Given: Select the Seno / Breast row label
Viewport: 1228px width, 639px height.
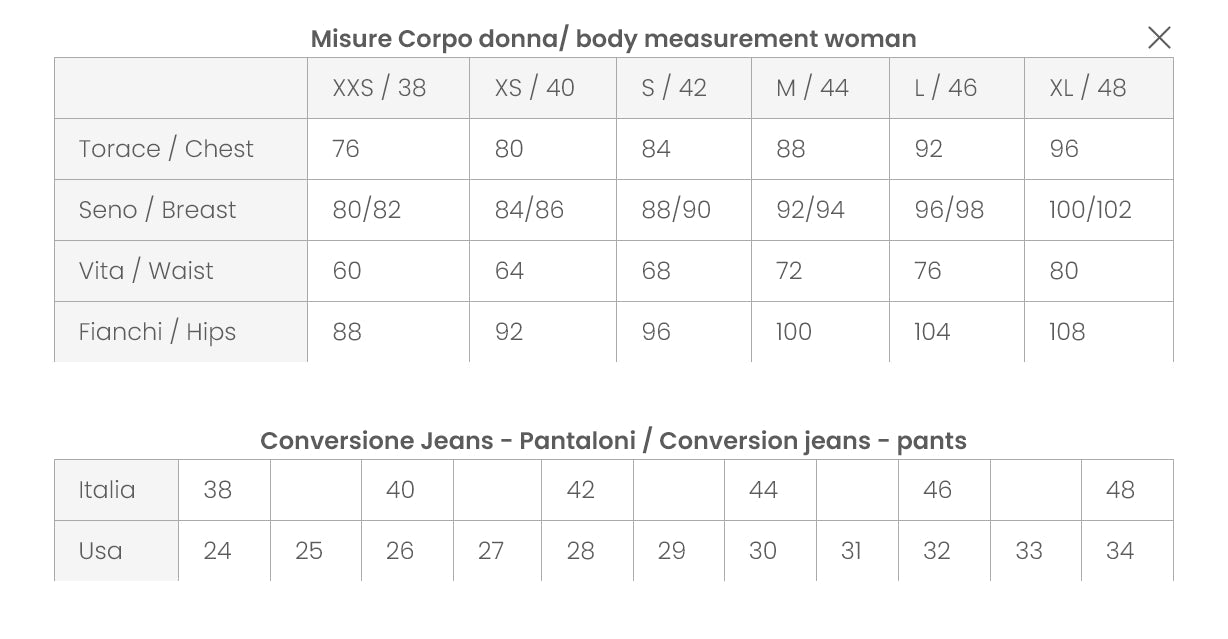Looking at the screenshot, I should click(157, 210).
